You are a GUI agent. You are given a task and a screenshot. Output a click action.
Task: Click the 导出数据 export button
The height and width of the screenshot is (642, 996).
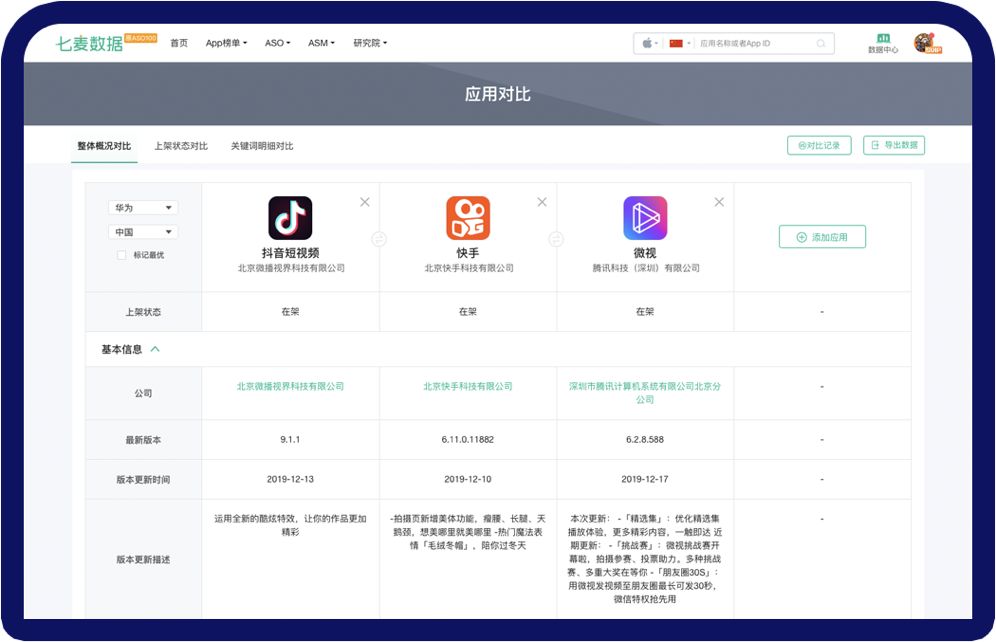coord(894,145)
